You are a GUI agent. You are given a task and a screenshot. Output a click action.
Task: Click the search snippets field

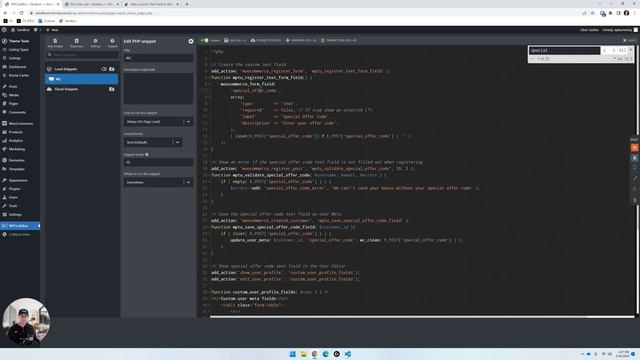click(82, 55)
